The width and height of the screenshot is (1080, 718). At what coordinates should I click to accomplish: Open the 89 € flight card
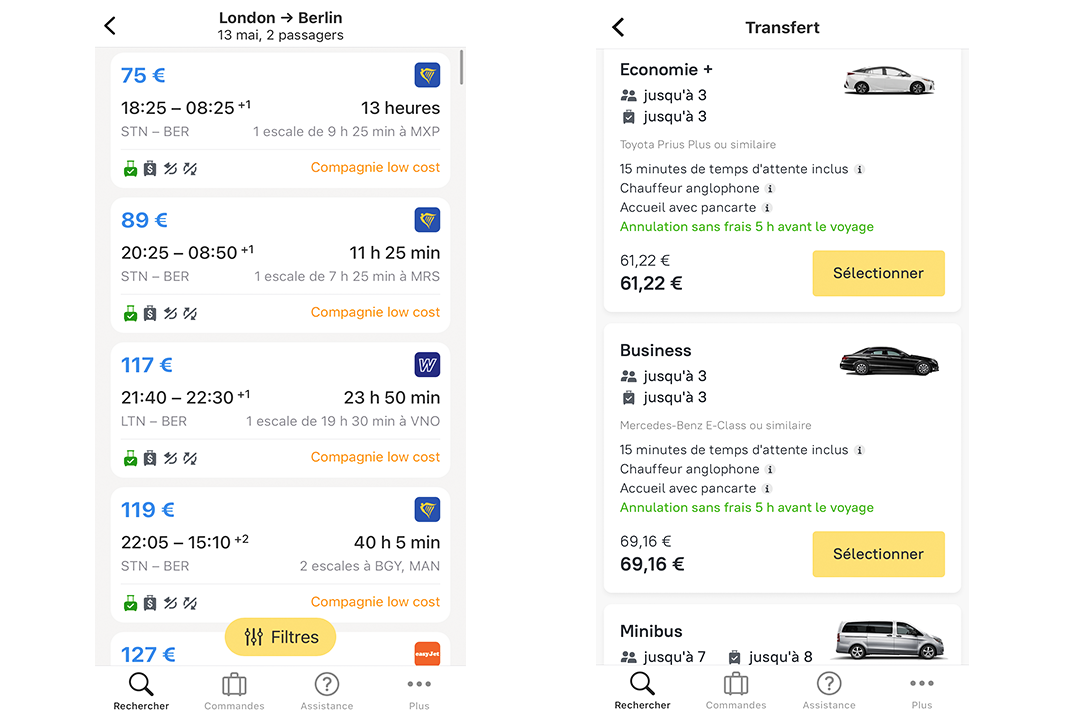click(x=280, y=264)
